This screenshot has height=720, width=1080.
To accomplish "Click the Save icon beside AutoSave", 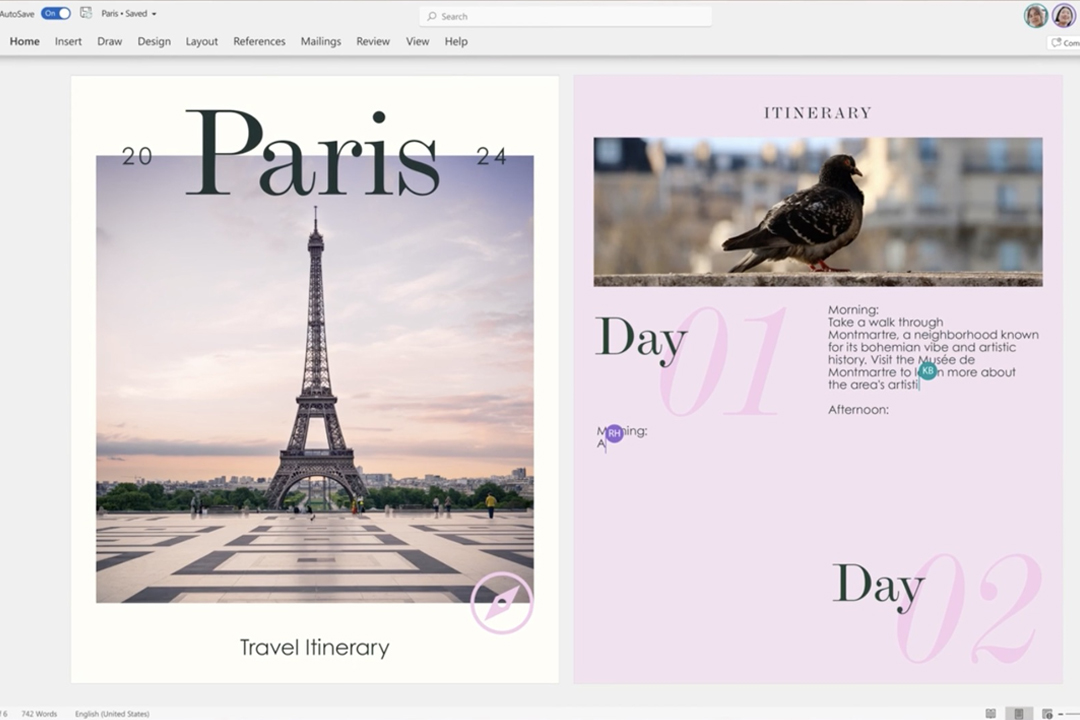I will (85, 14).
